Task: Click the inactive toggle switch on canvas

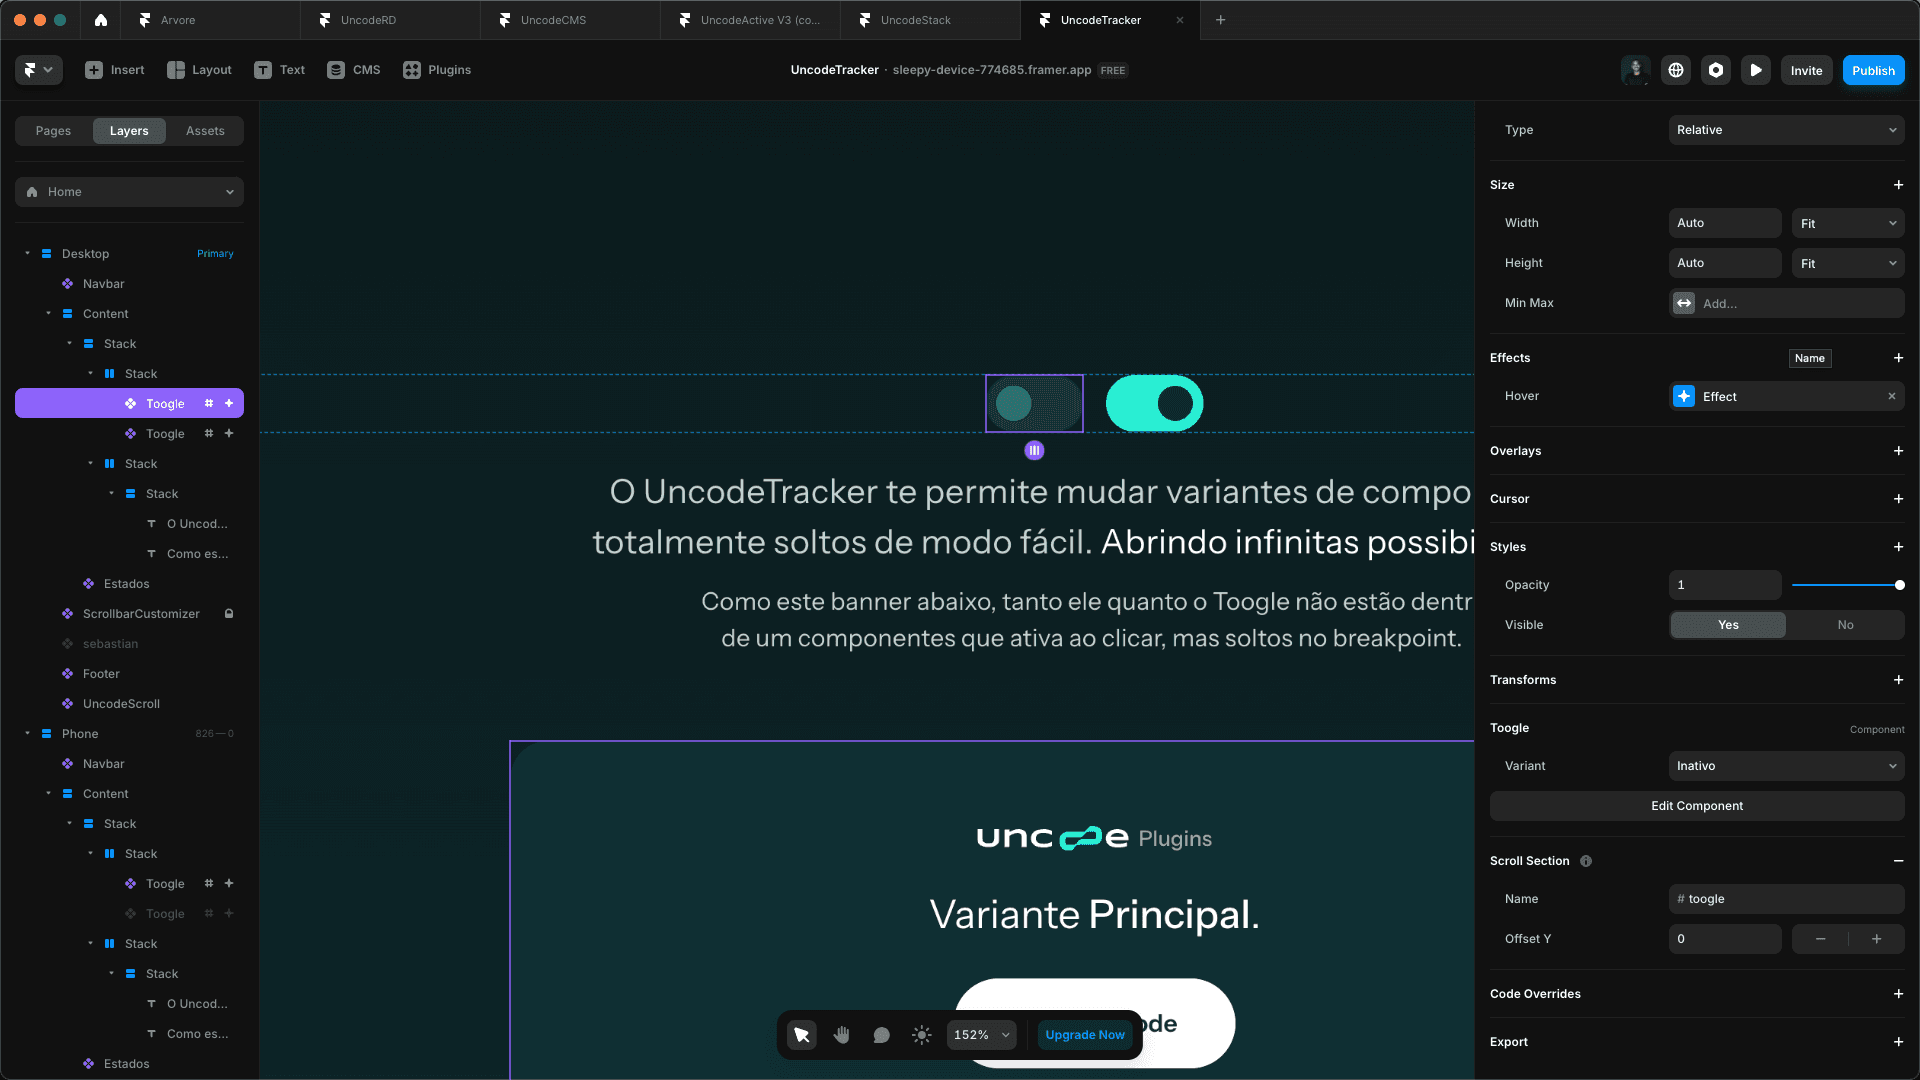Action: coord(1034,404)
